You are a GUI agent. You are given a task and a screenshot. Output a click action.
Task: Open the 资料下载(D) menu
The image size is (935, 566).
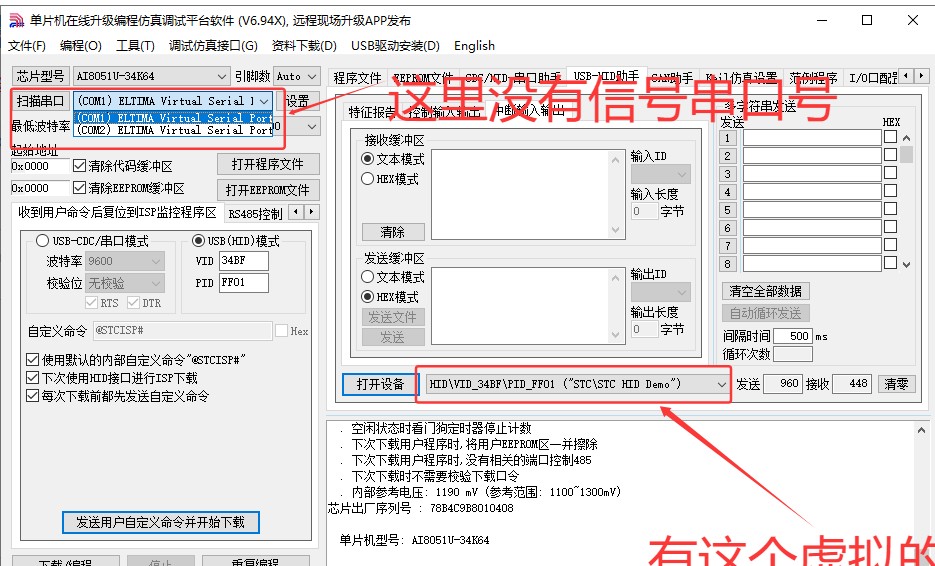304,46
